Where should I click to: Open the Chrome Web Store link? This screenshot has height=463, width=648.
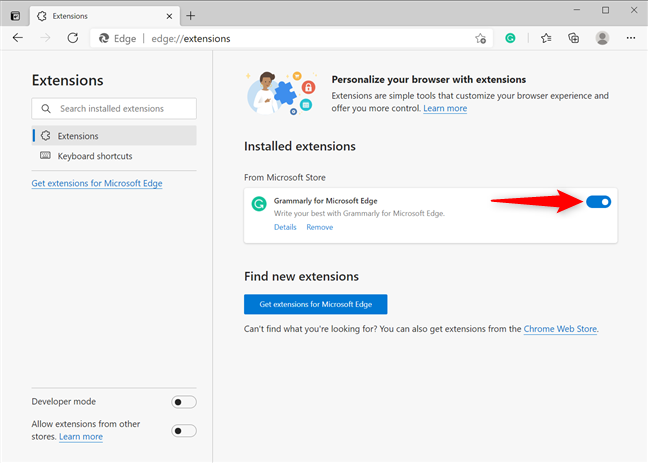(560, 329)
